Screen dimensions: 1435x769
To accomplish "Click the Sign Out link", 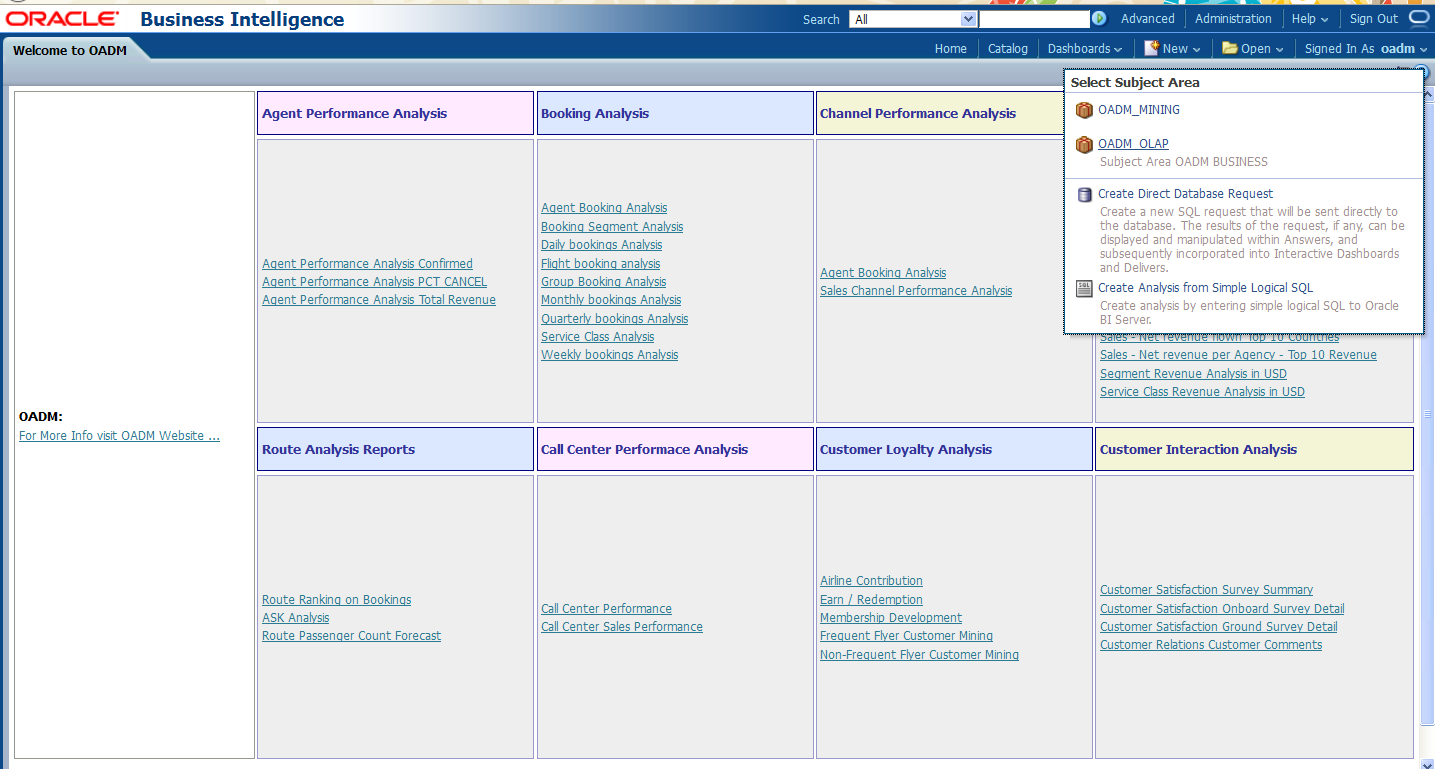I will (x=1373, y=19).
